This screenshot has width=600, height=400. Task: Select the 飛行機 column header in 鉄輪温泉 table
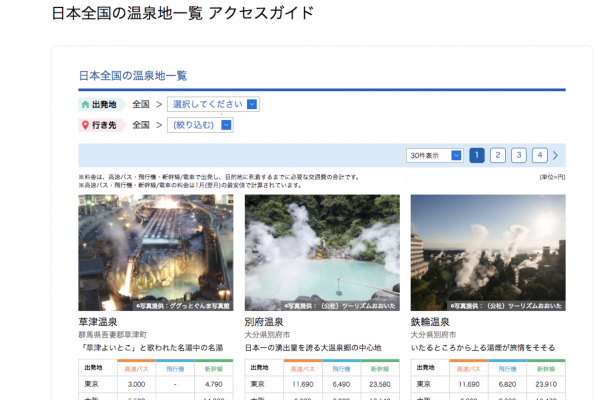[507, 369]
